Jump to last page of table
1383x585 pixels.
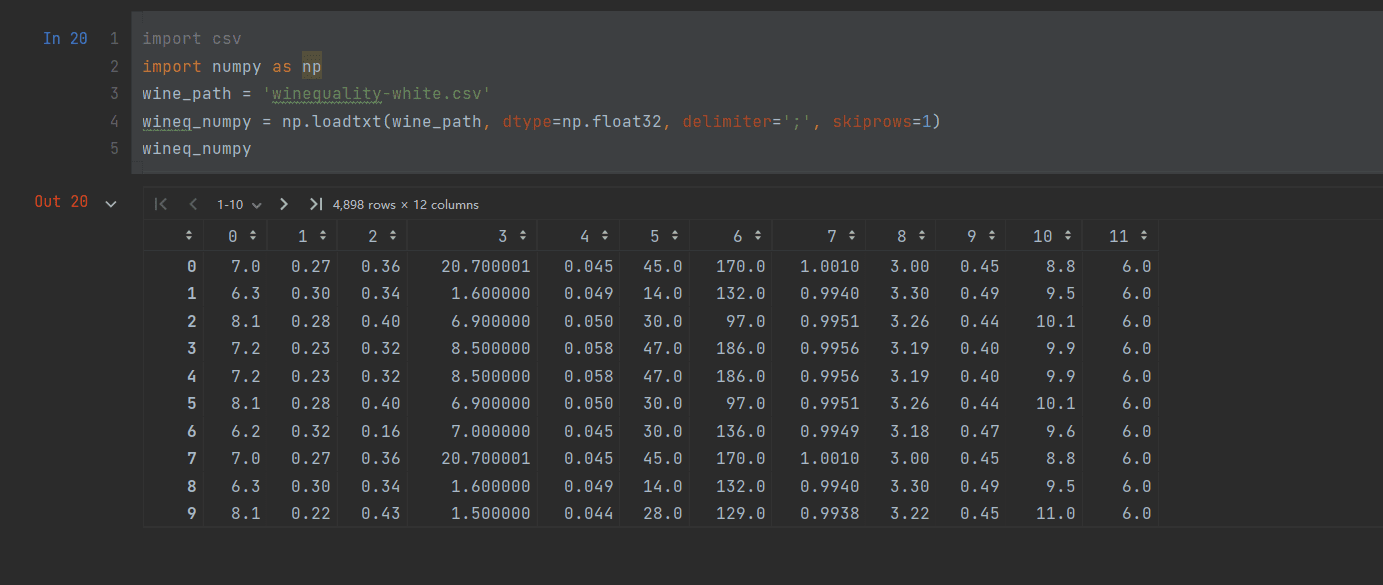[316, 204]
